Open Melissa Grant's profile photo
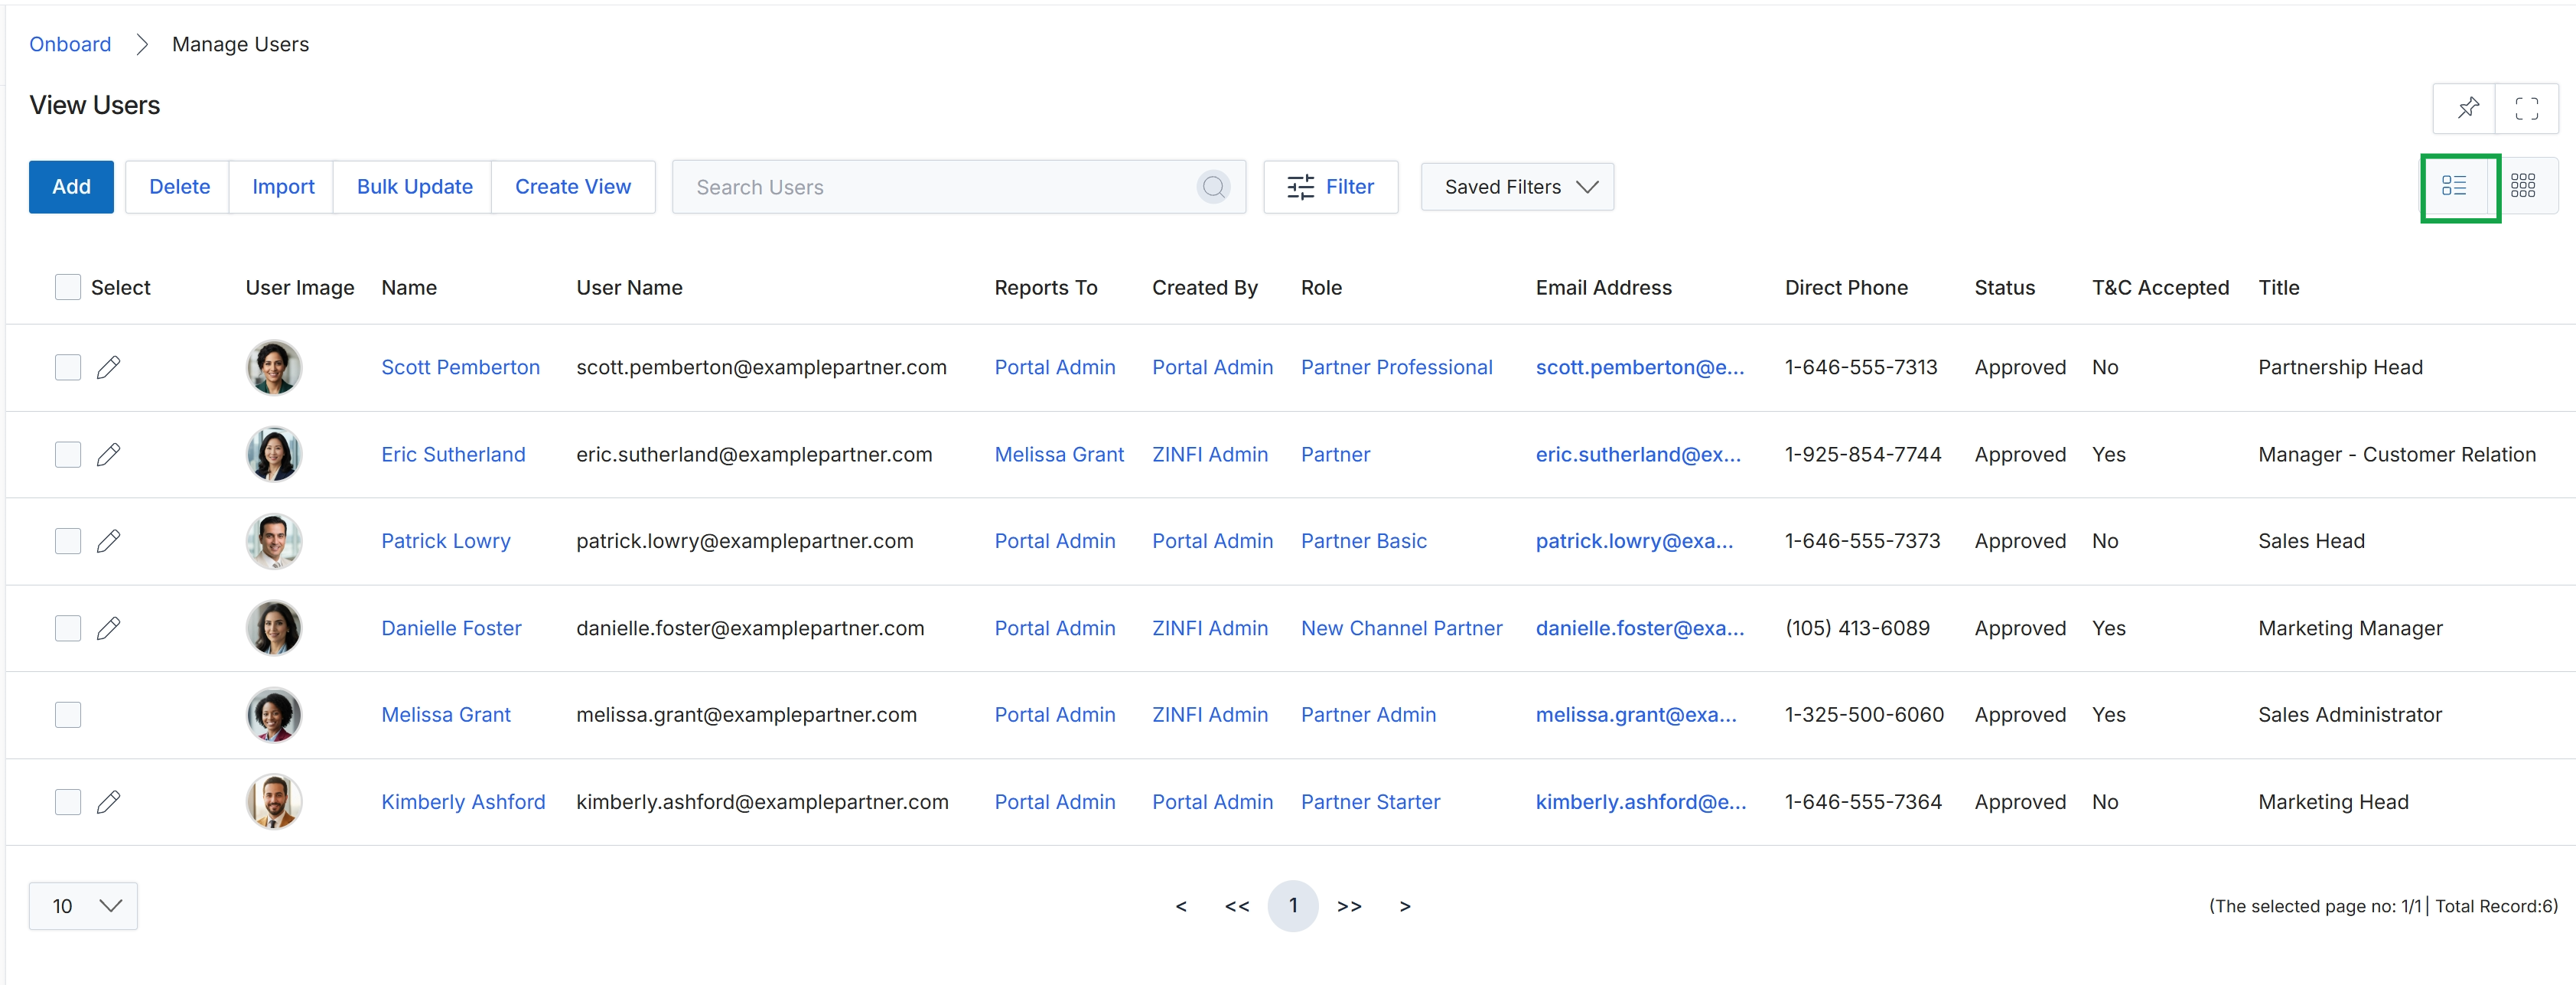 point(273,715)
